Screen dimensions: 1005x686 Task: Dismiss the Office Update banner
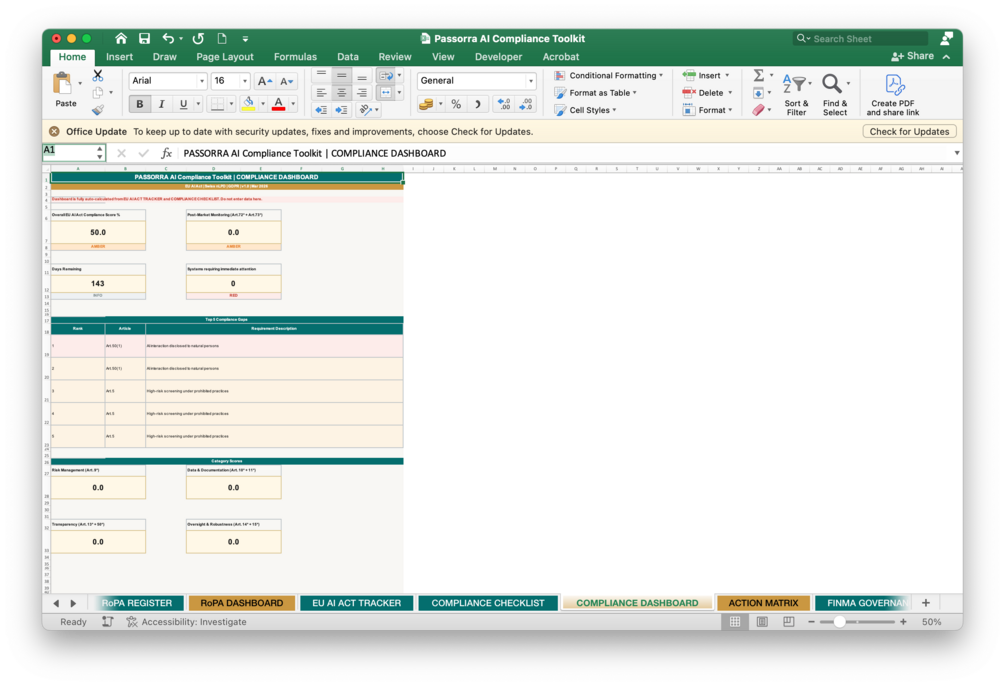(54, 131)
